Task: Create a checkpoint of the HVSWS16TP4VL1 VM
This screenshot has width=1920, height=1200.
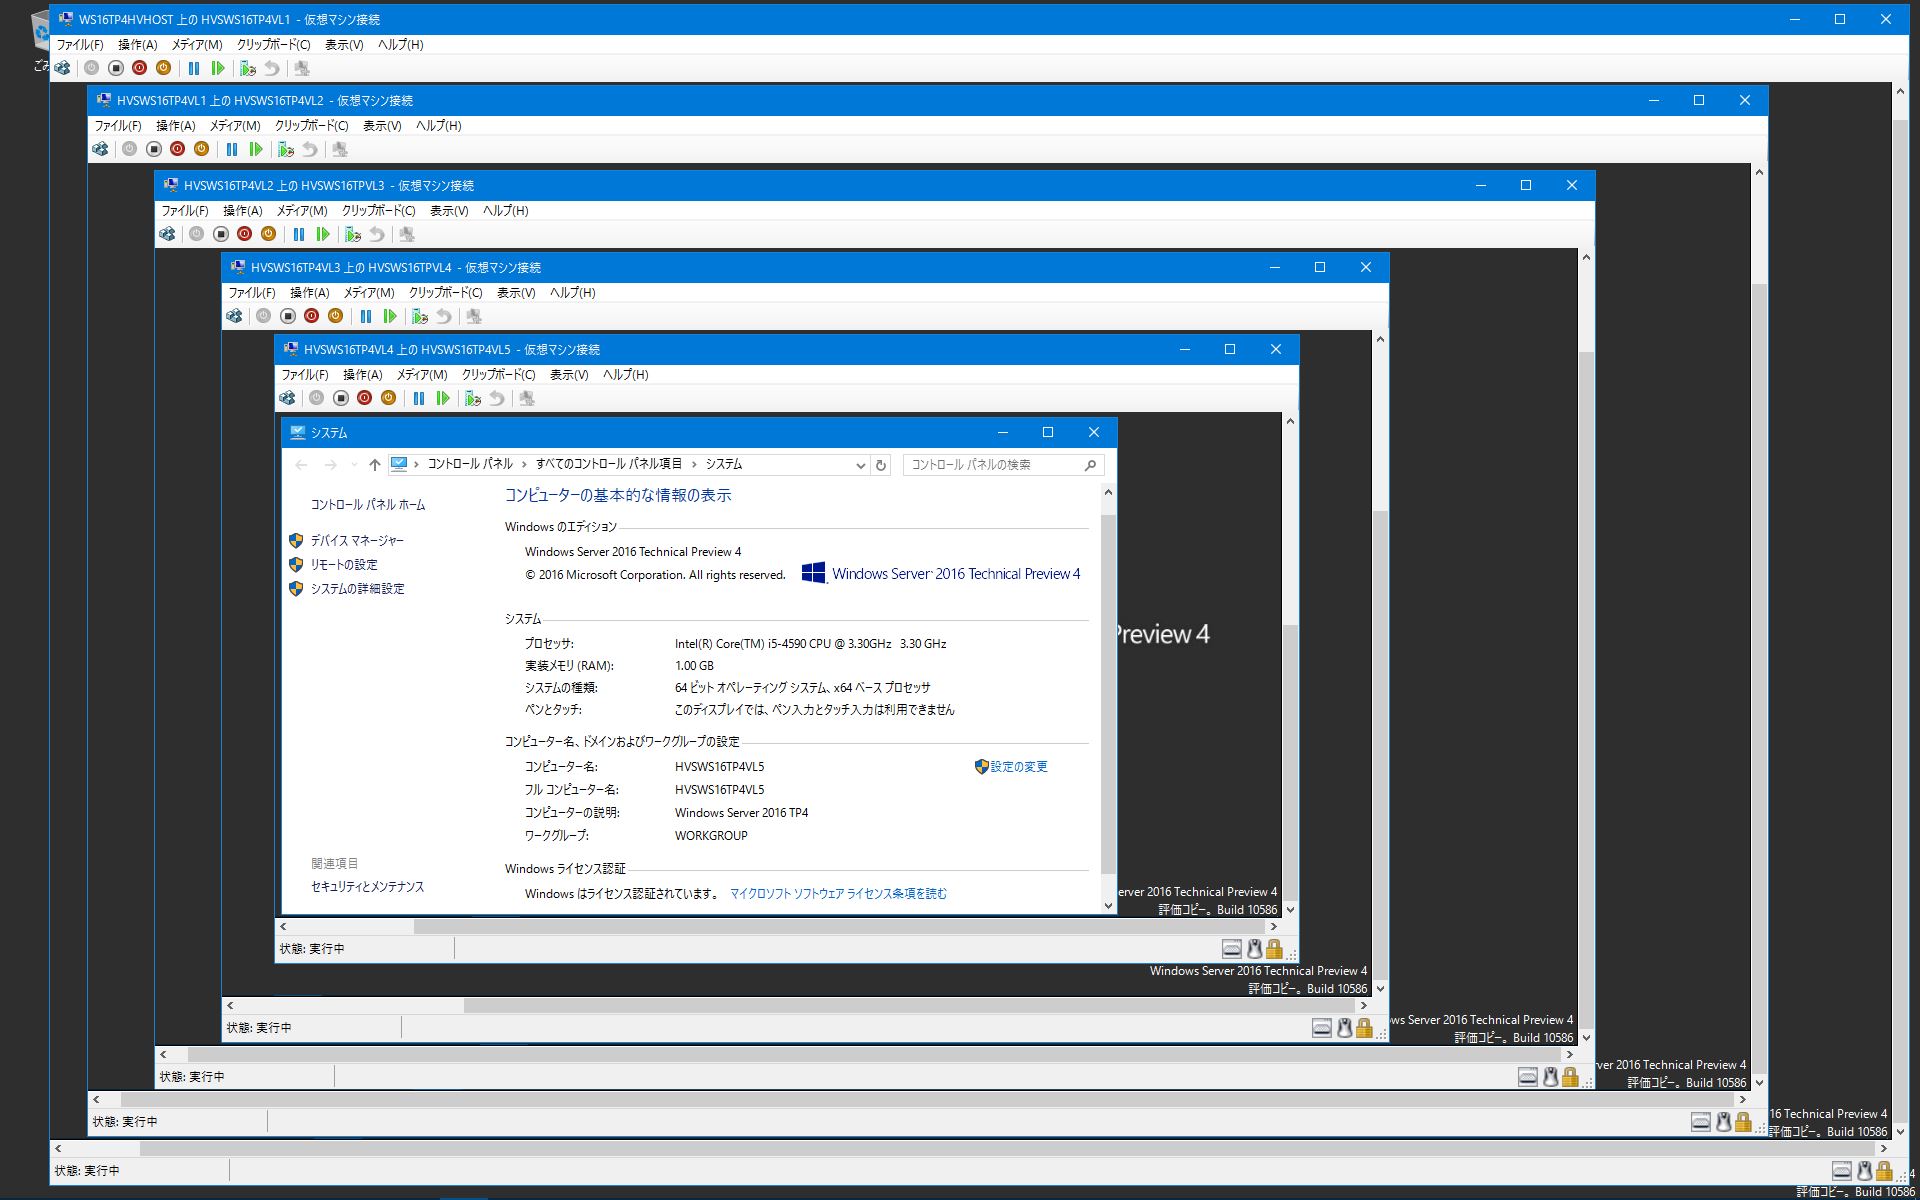Action: [x=248, y=68]
